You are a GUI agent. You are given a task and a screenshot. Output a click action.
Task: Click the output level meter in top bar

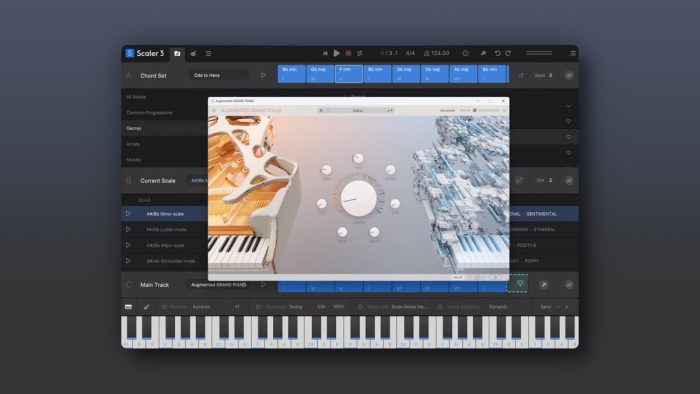click(539, 53)
